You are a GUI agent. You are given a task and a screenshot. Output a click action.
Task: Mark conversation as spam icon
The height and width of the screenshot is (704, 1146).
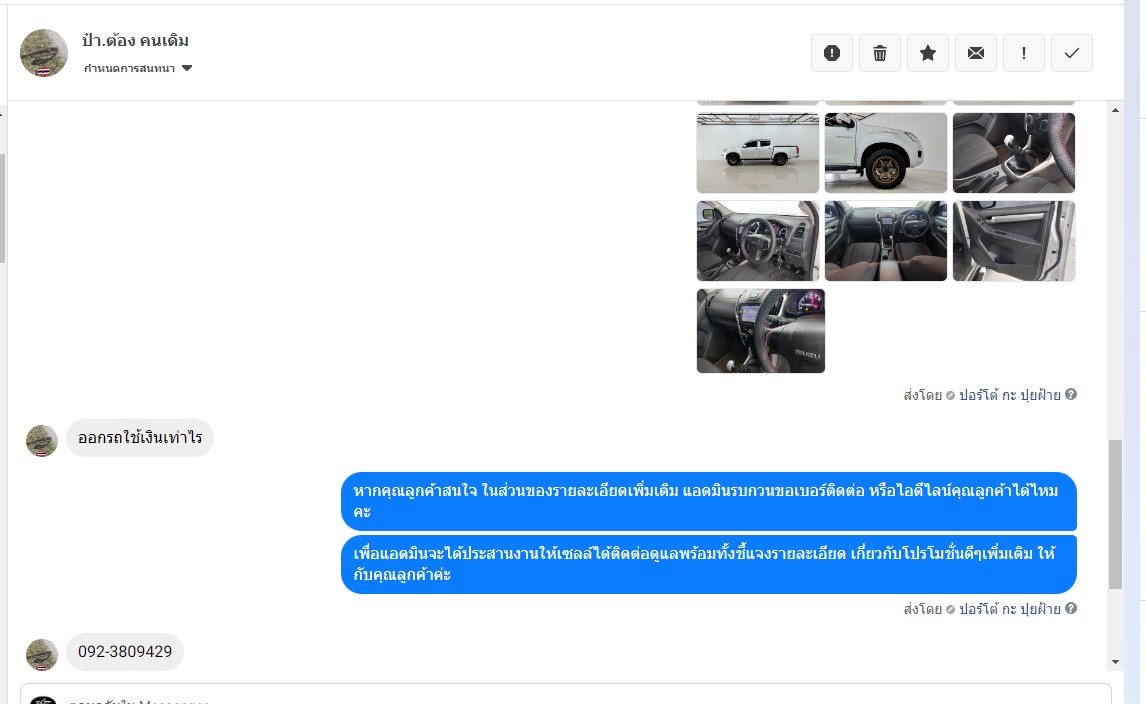click(832, 53)
